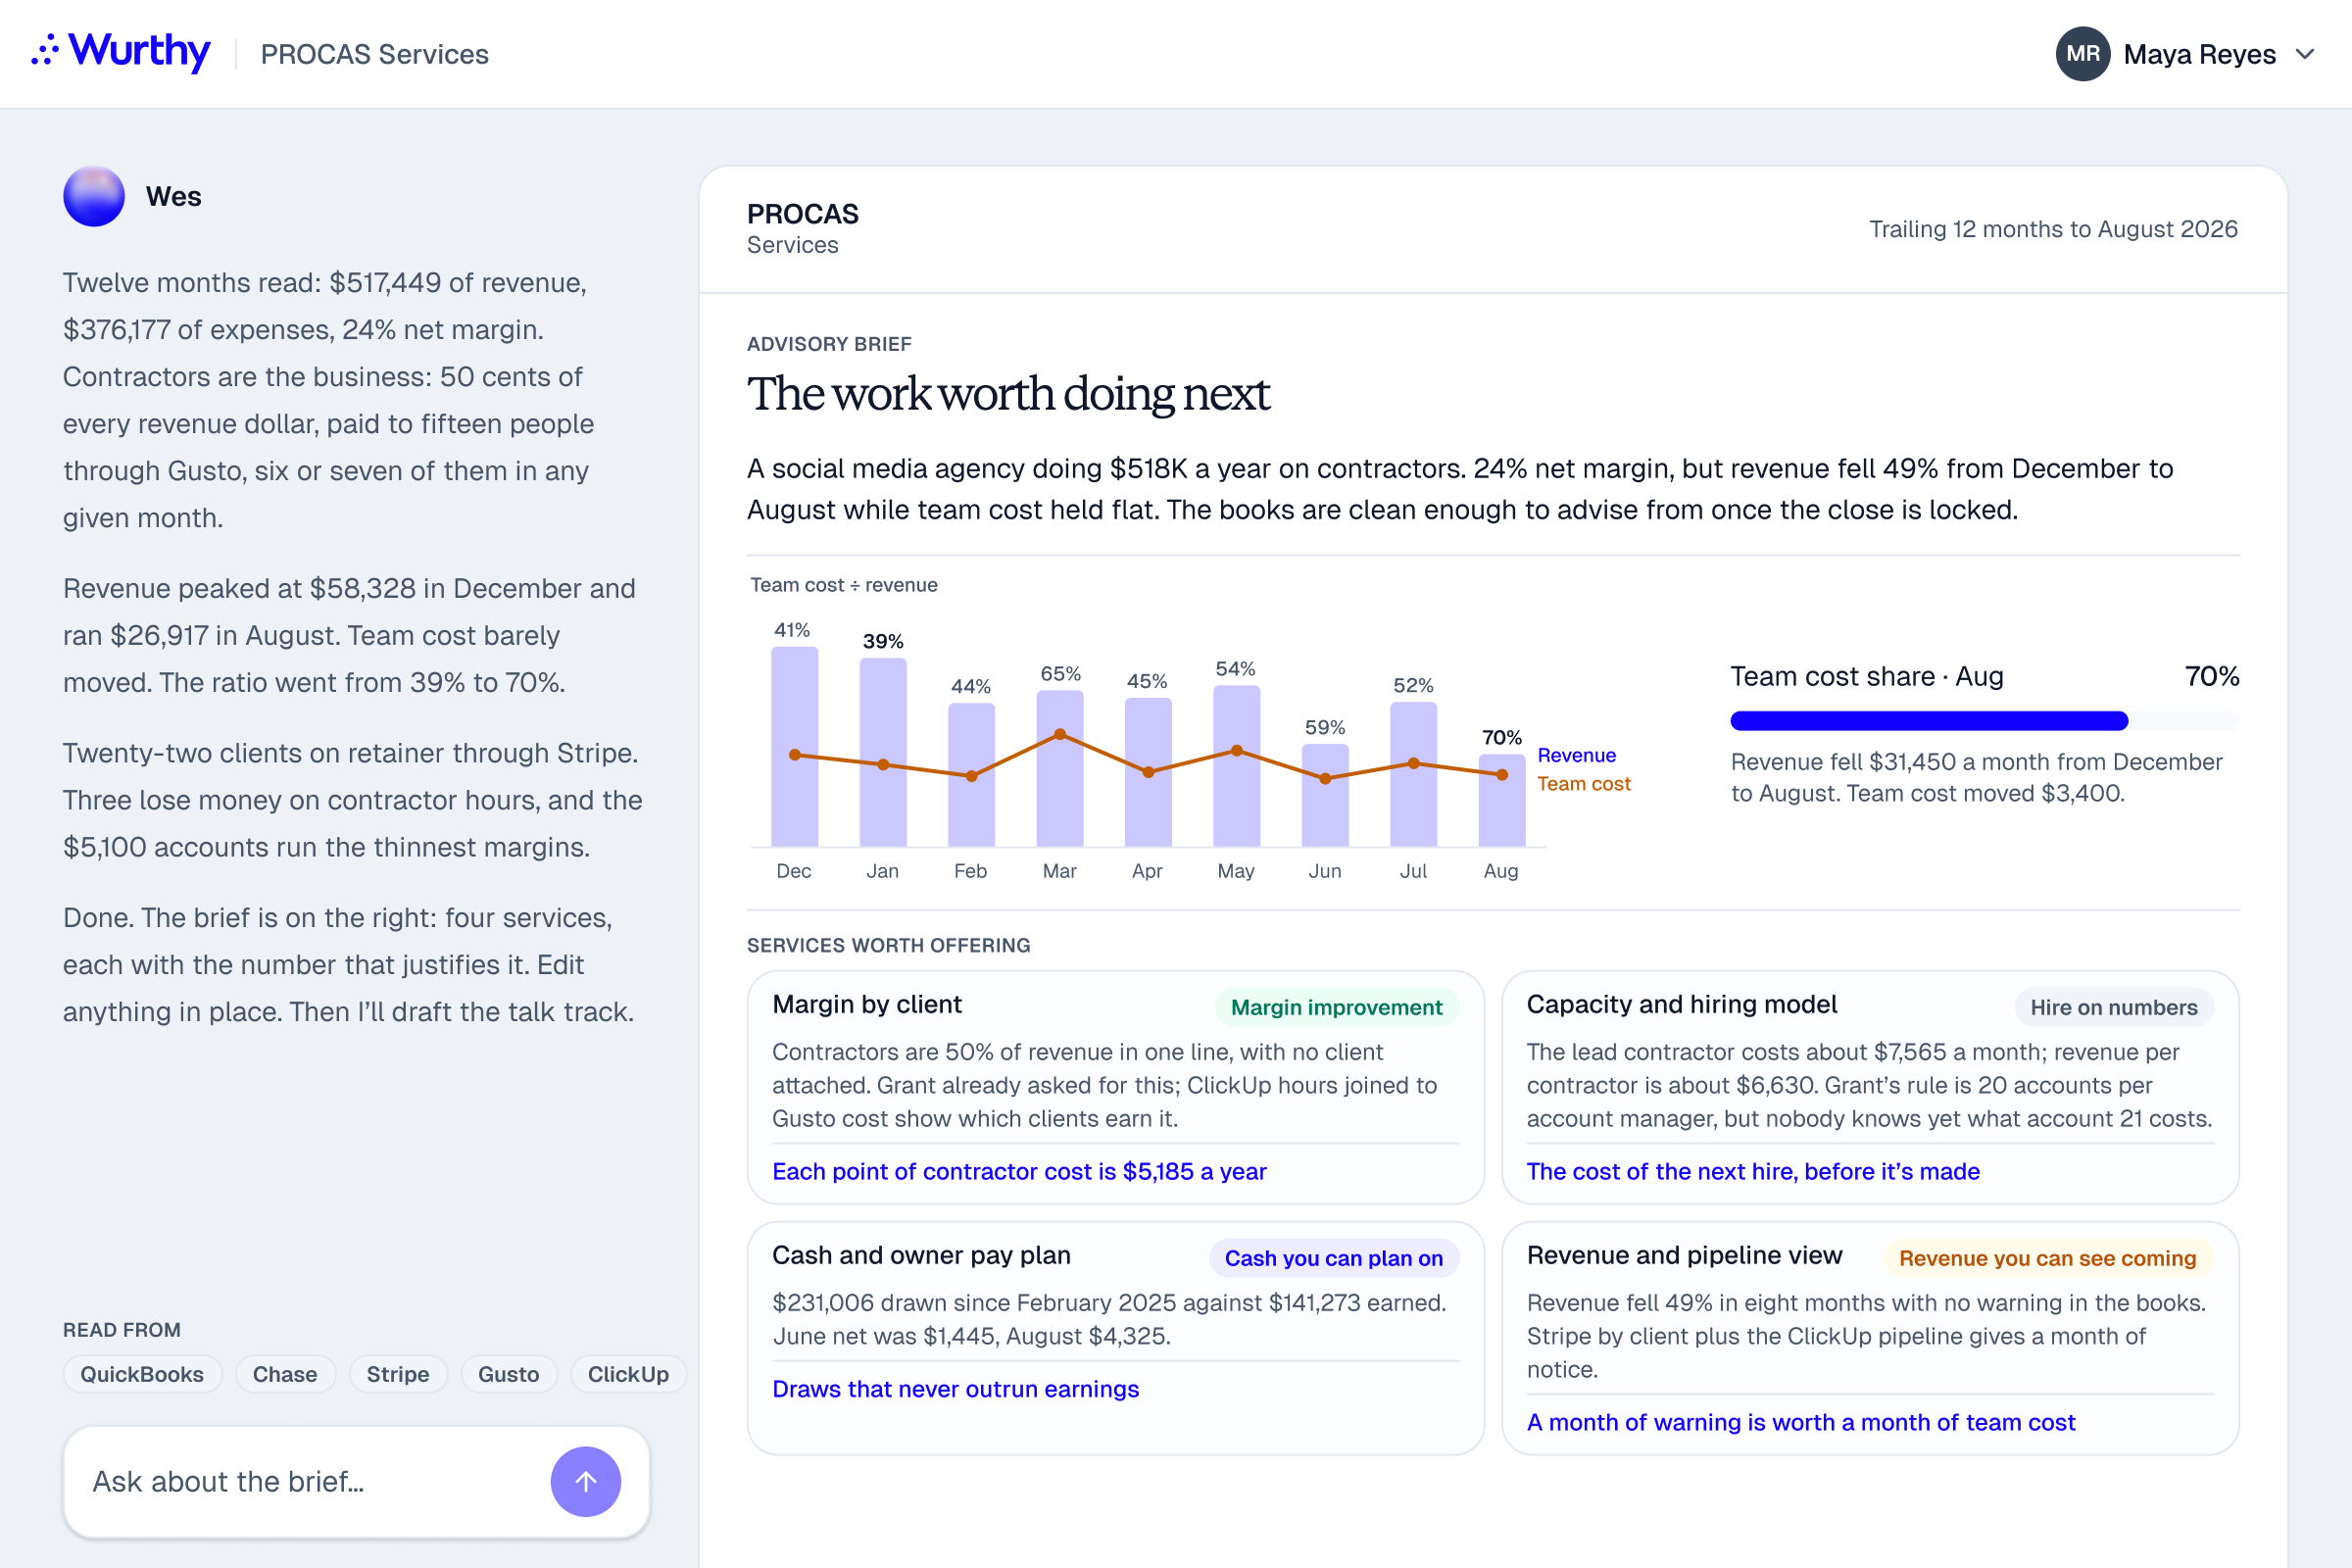This screenshot has width=2352, height=1568.
Task: Select the Stripe source chip
Action: (398, 1374)
